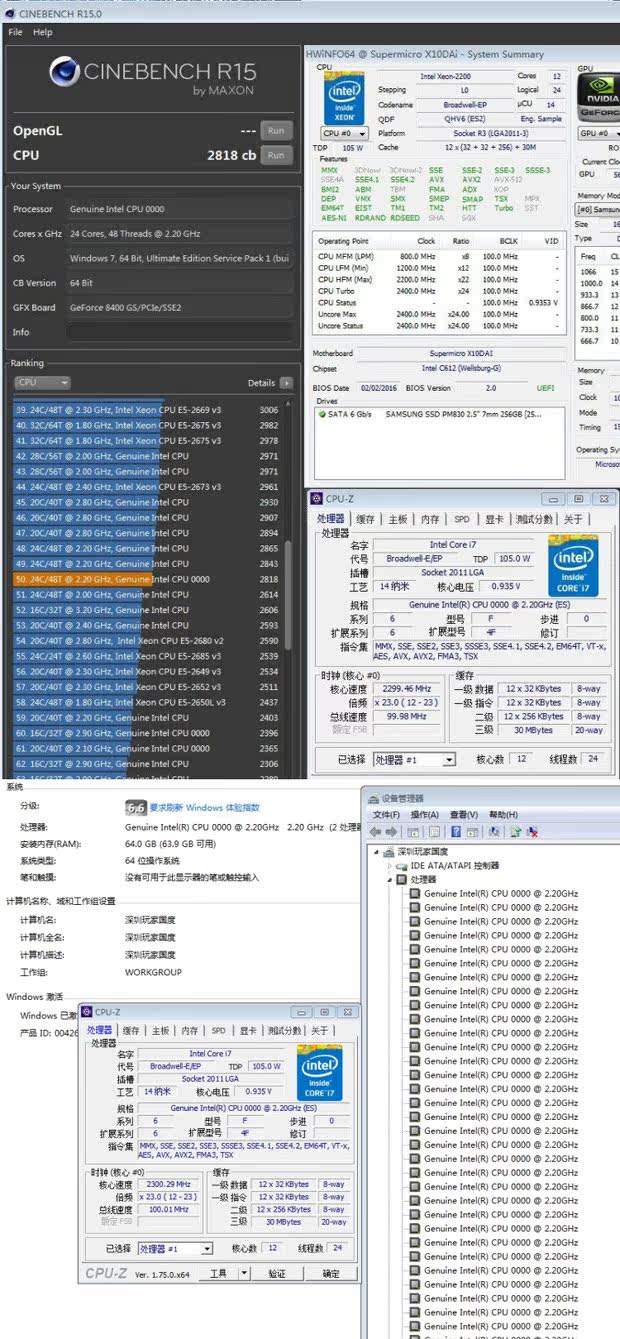
Task: Click Intel Core i7 logo in upper CPU-Z
Action: coord(573,566)
